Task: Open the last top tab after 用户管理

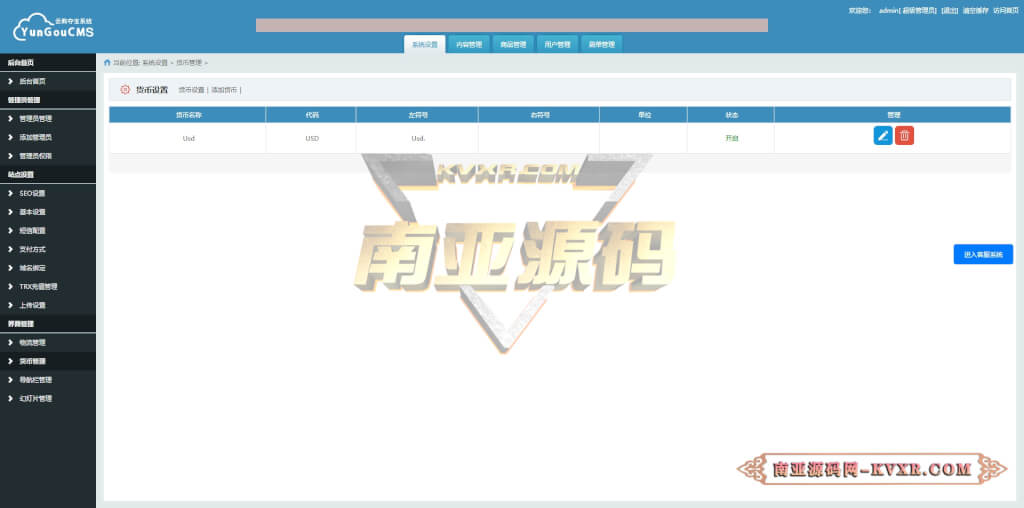Action: click(x=601, y=44)
